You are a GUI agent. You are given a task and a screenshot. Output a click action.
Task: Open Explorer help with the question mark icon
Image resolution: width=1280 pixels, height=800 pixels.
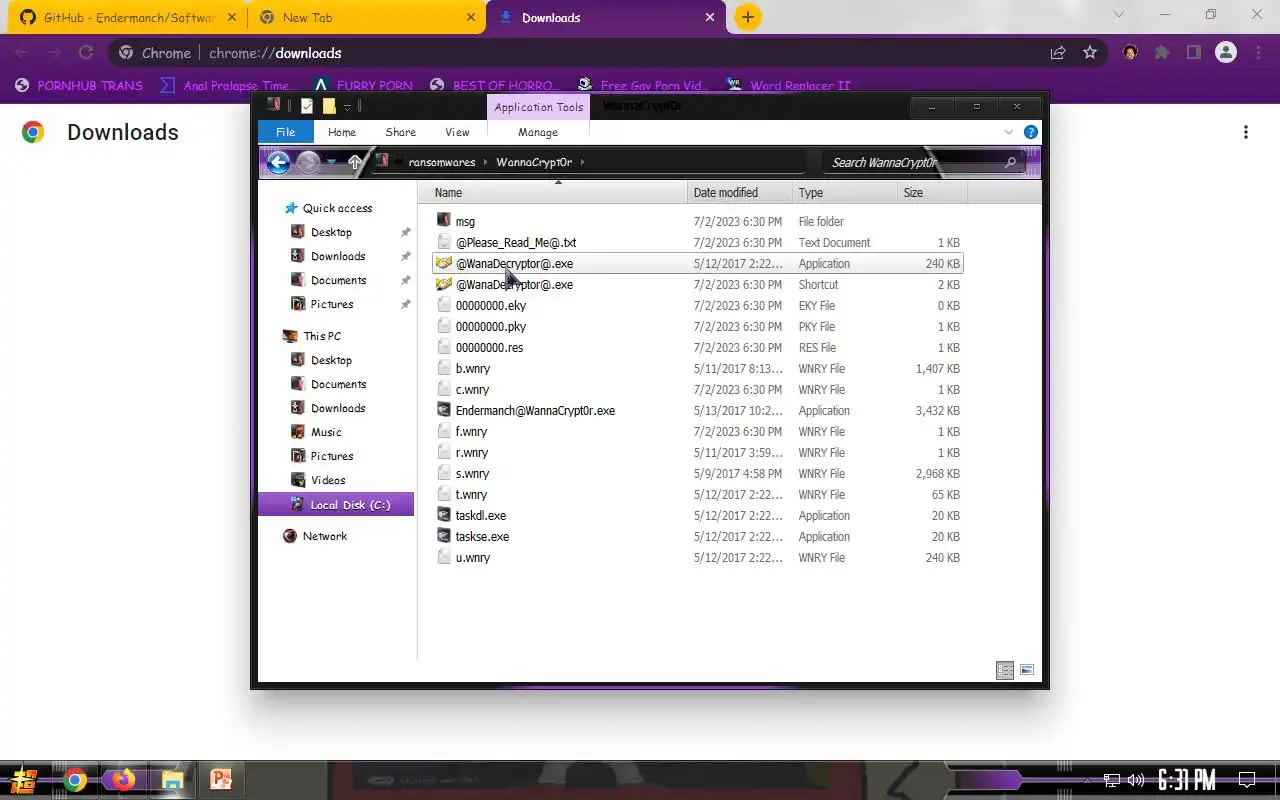coord(1031,132)
